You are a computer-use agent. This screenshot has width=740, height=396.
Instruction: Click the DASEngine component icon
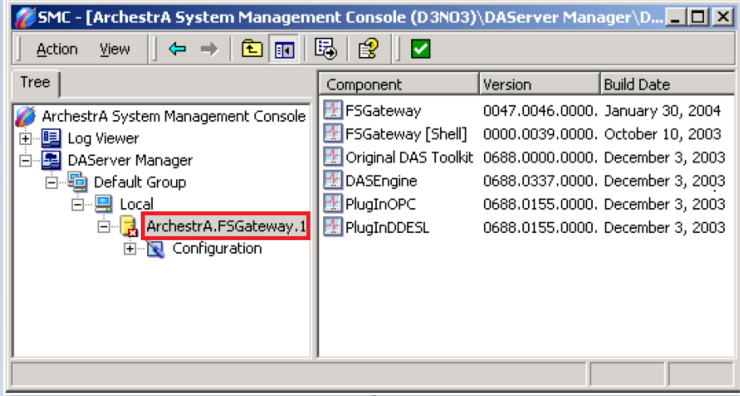[333, 180]
